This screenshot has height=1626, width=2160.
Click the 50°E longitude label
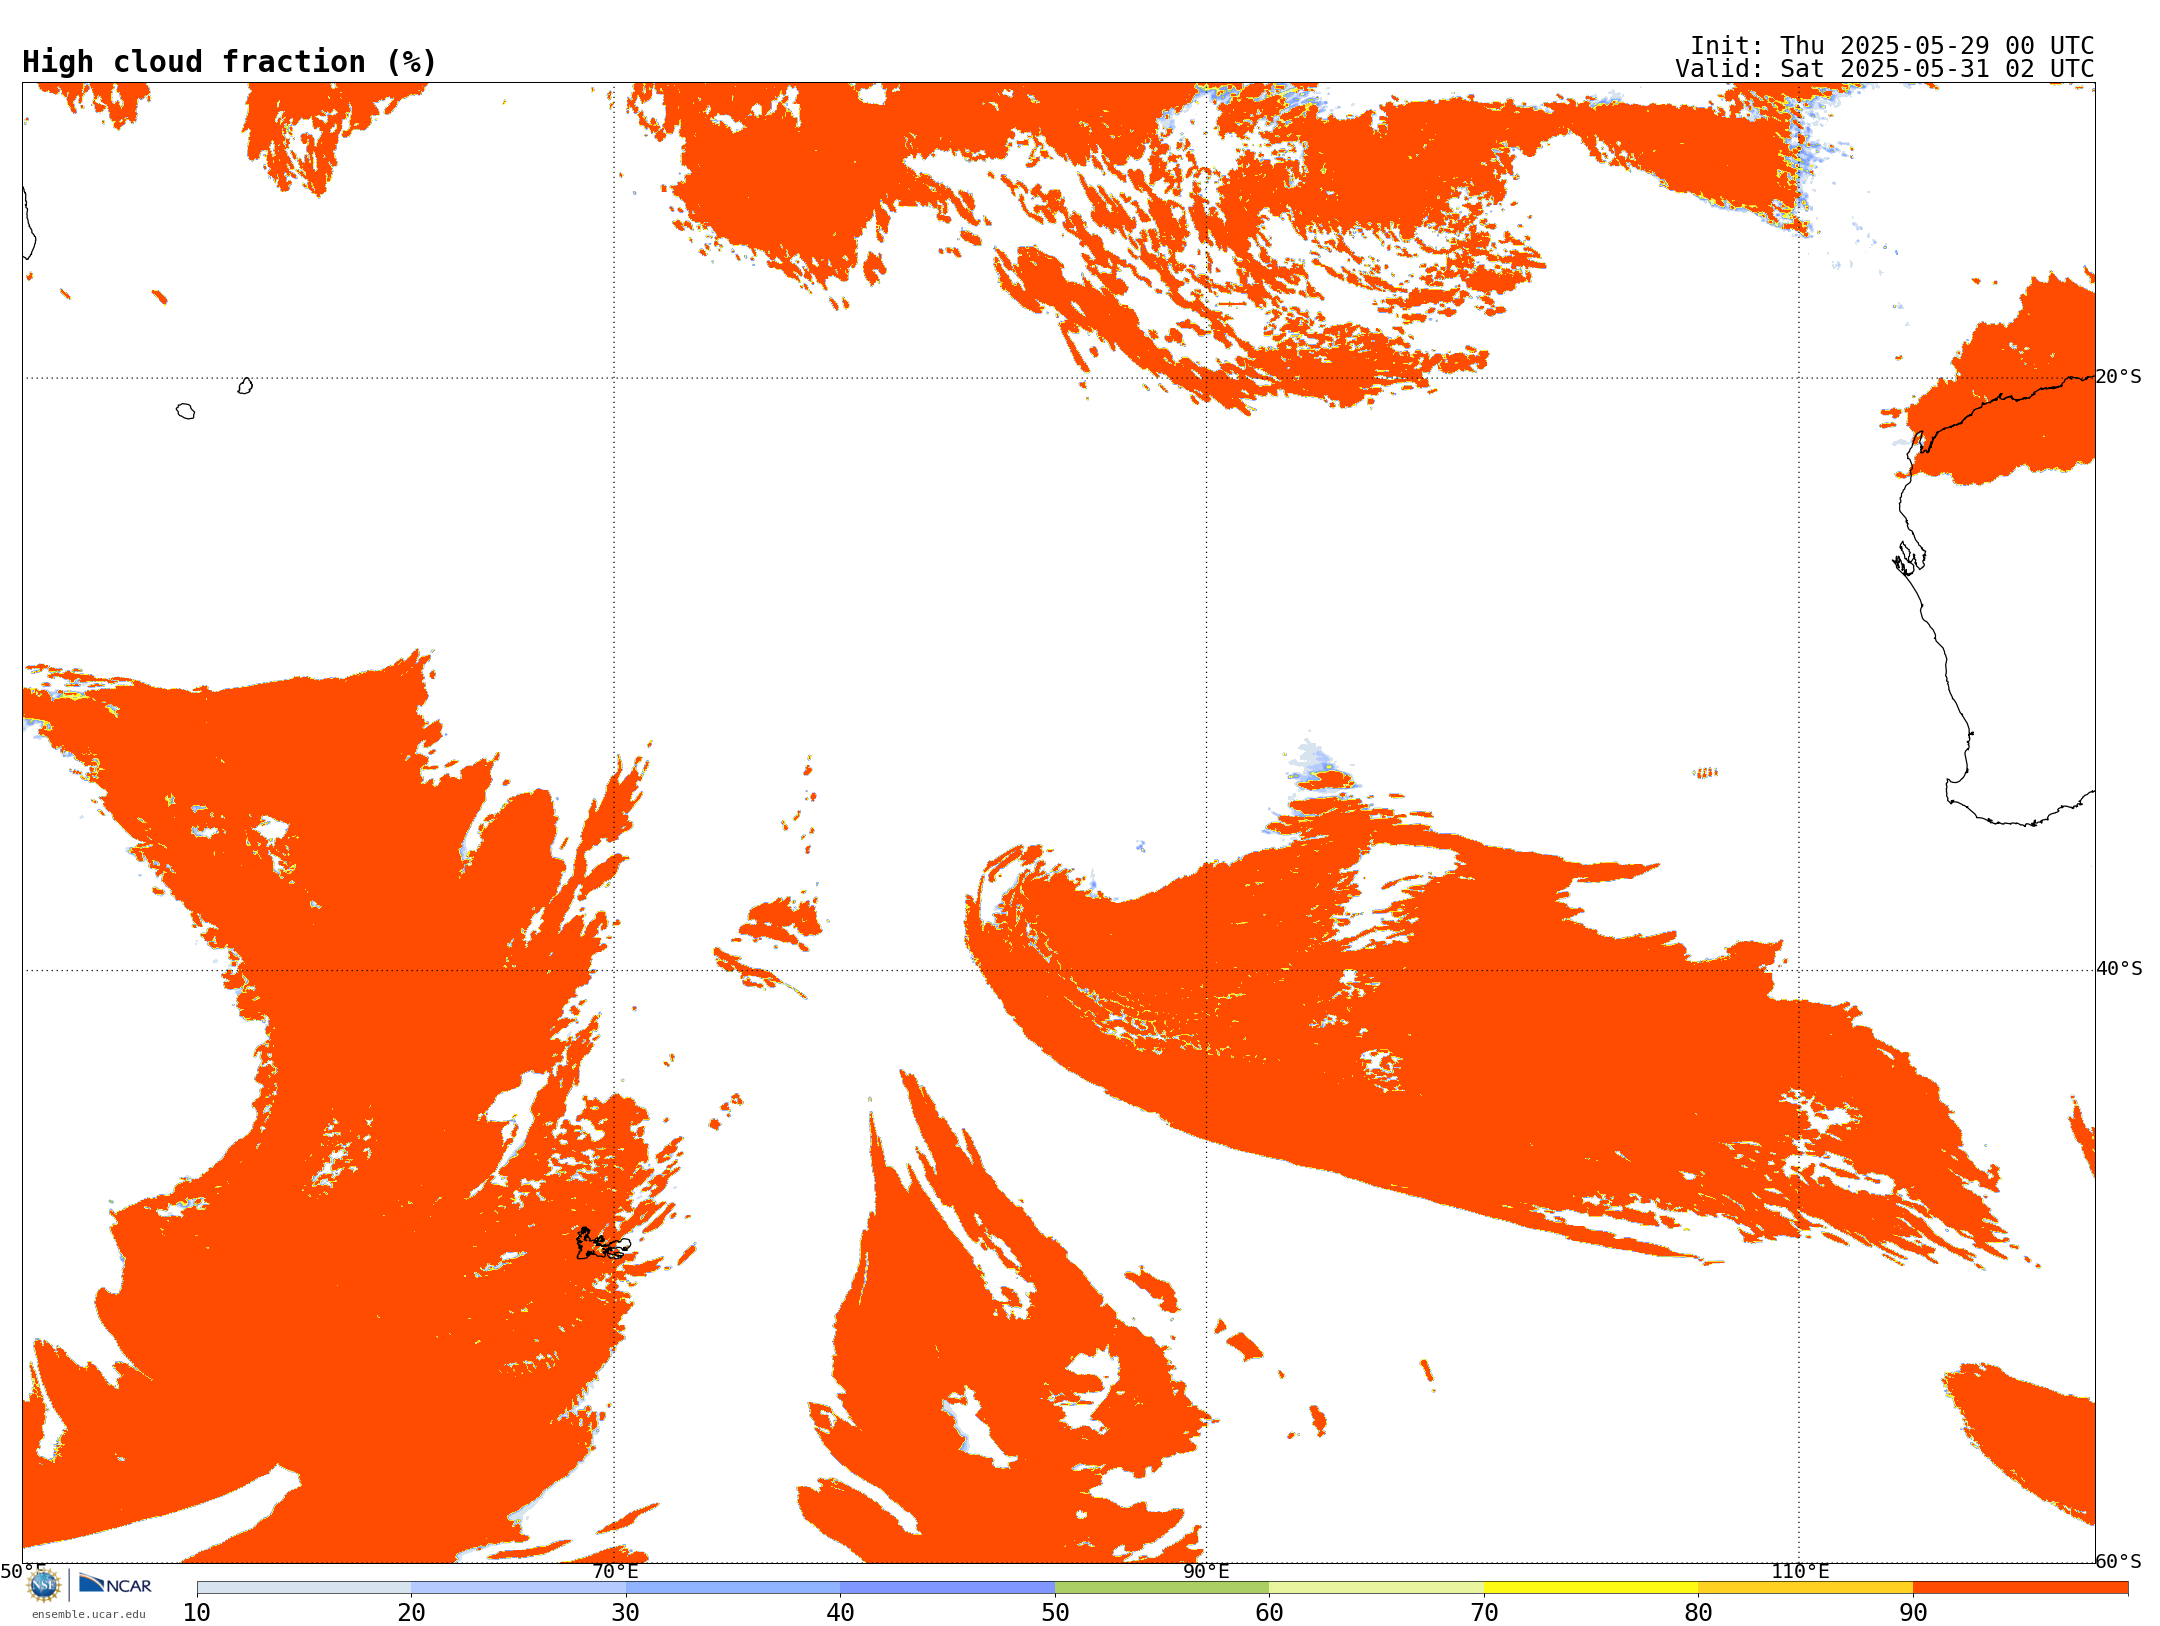pos(22,1571)
